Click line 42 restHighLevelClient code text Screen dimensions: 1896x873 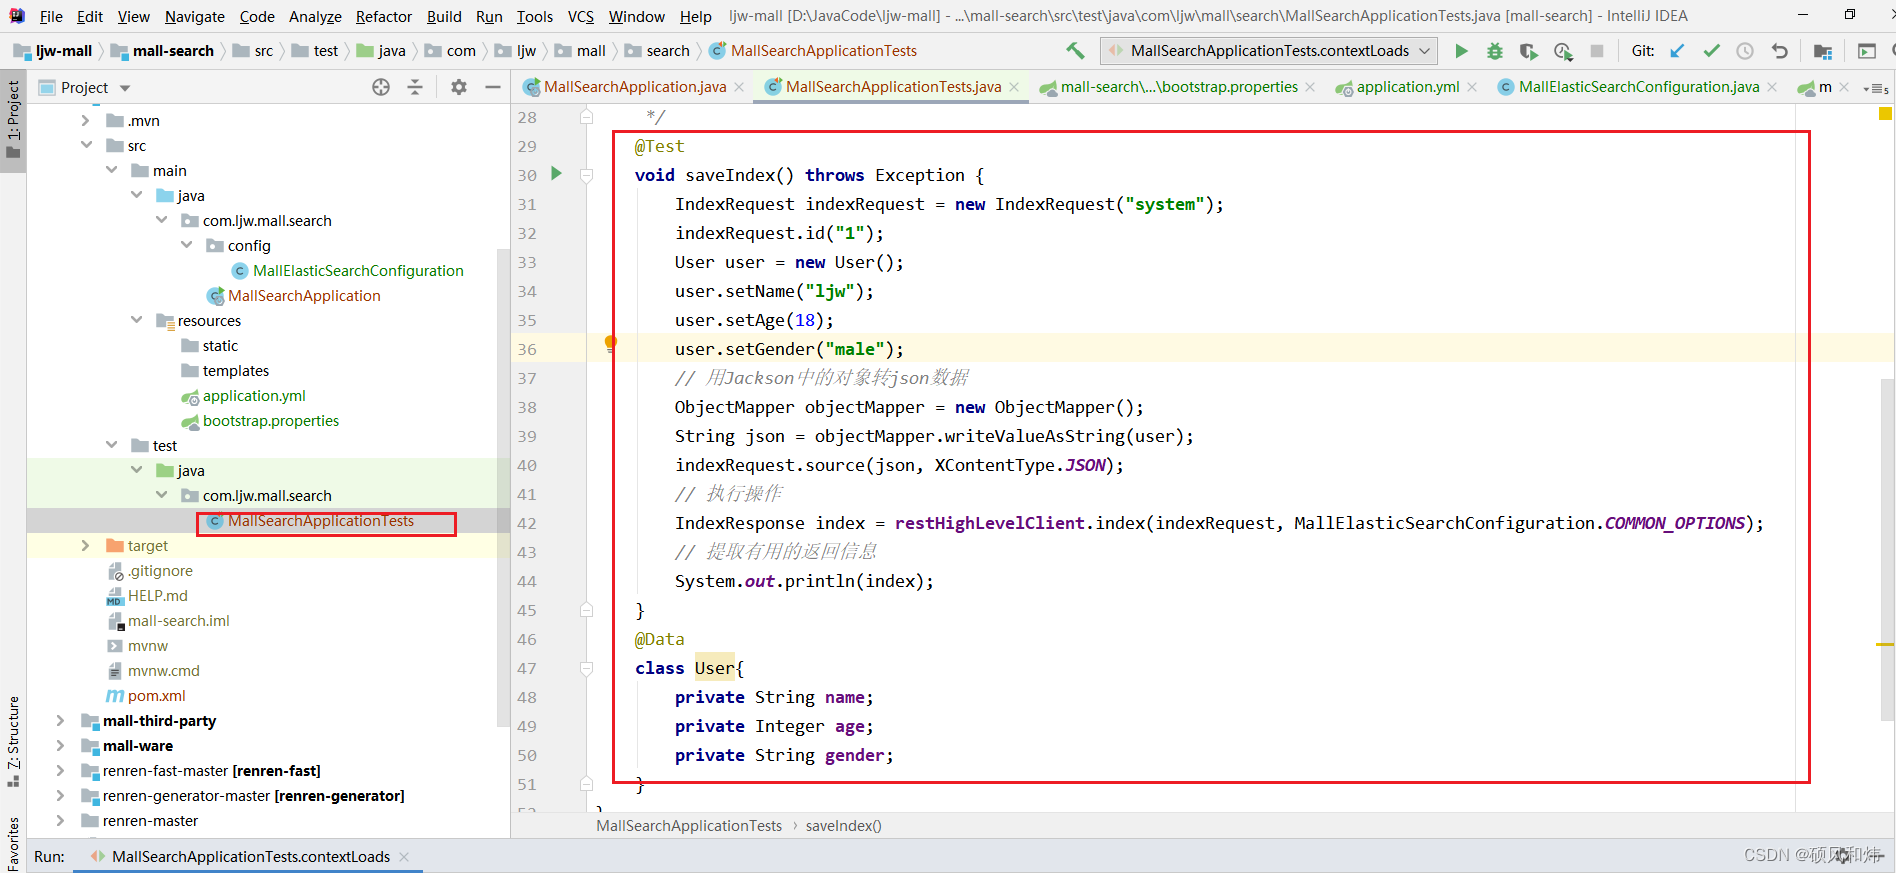(989, 523)
